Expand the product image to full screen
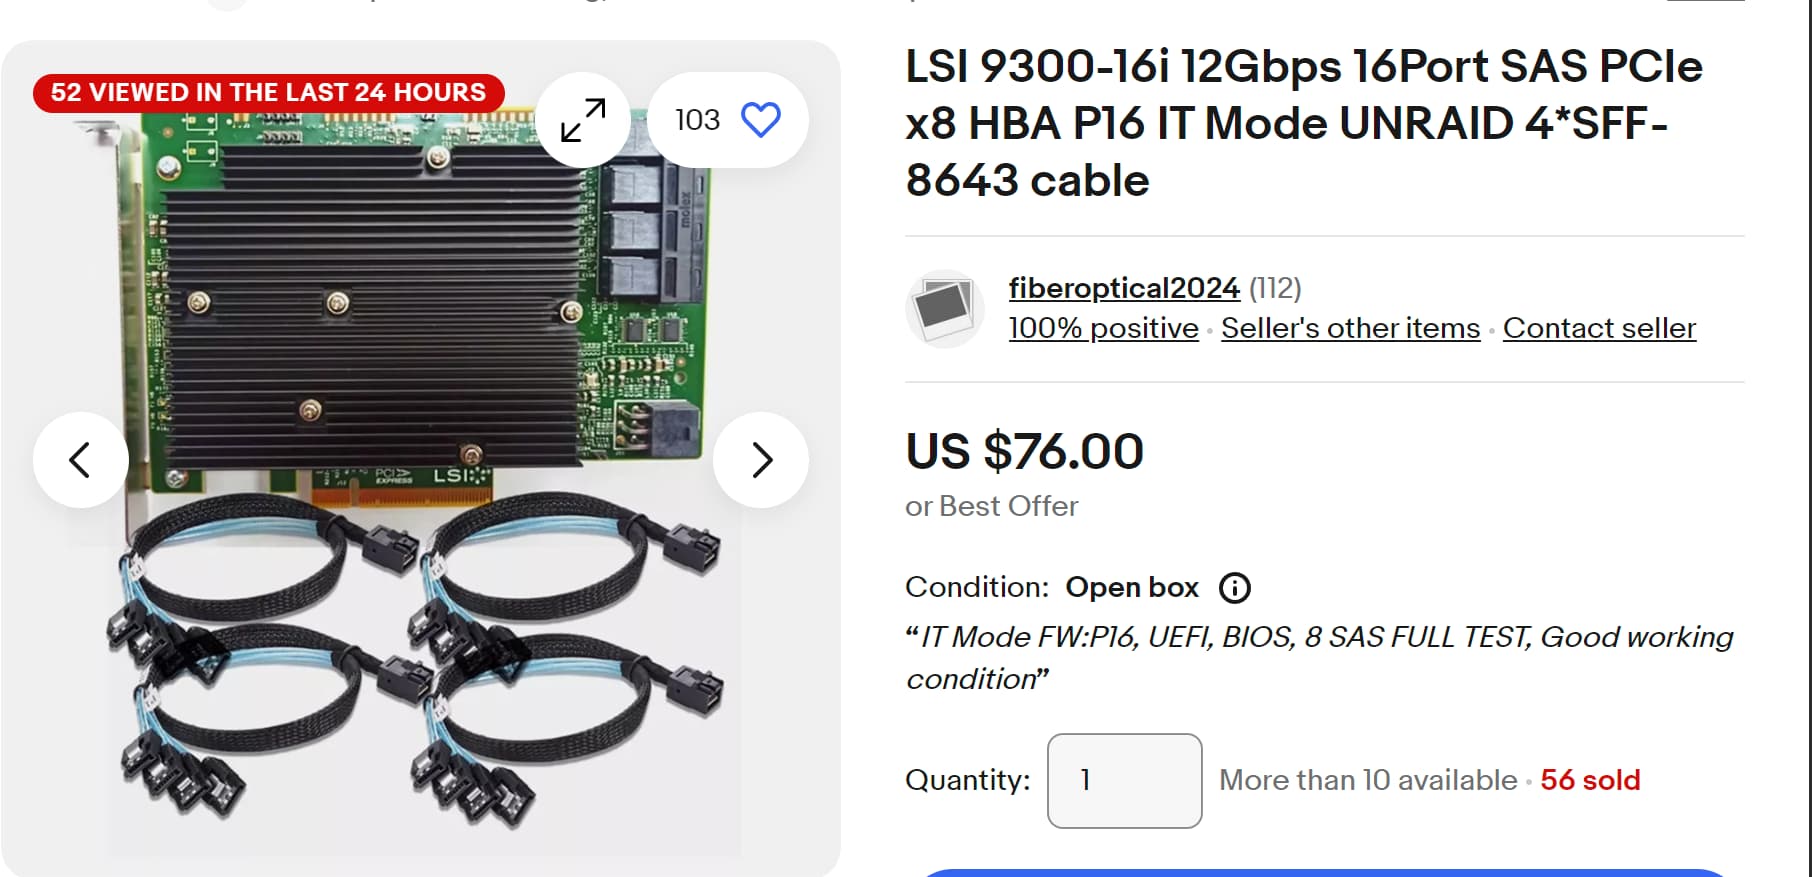Screen dimensions: 1812x877 (583, 120)
